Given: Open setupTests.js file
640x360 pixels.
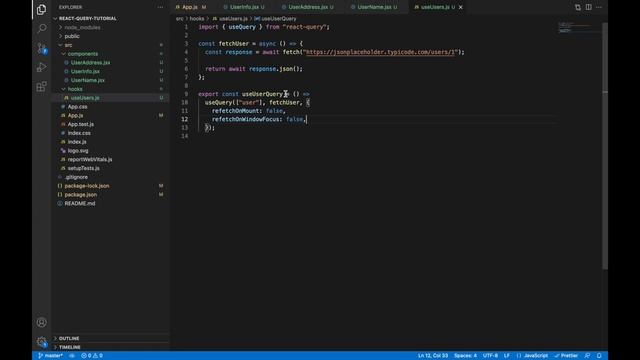Looking at the screenshot, I should 83,168.
